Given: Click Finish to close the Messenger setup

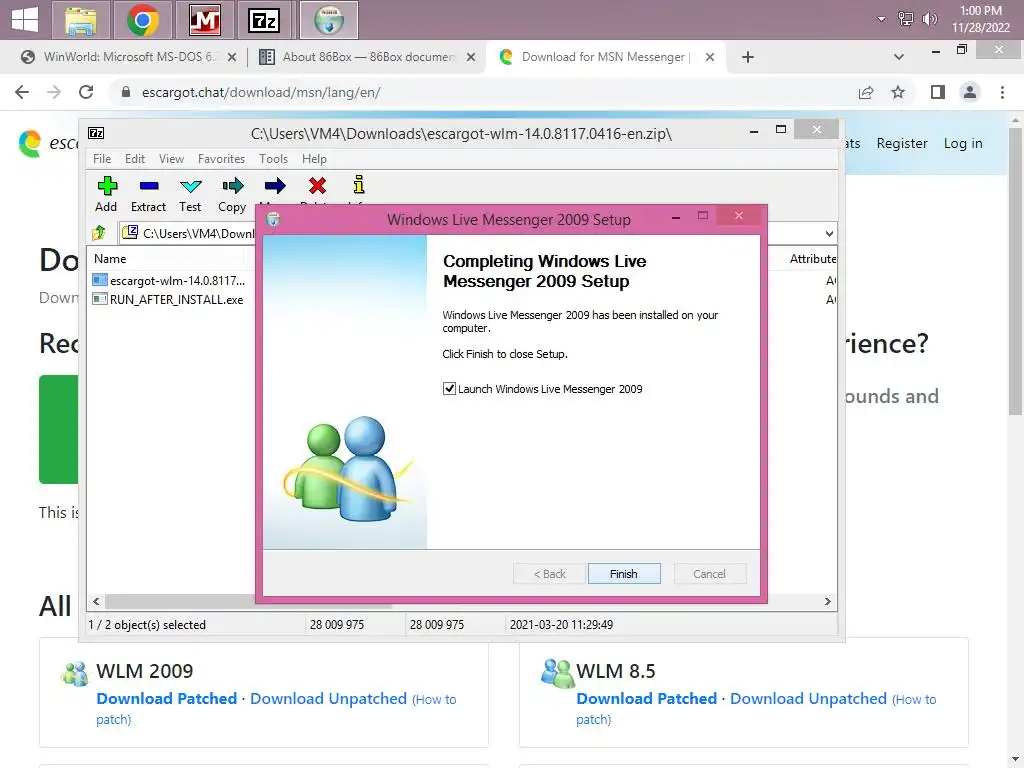Looking at the screenshot, I should 624,573.
